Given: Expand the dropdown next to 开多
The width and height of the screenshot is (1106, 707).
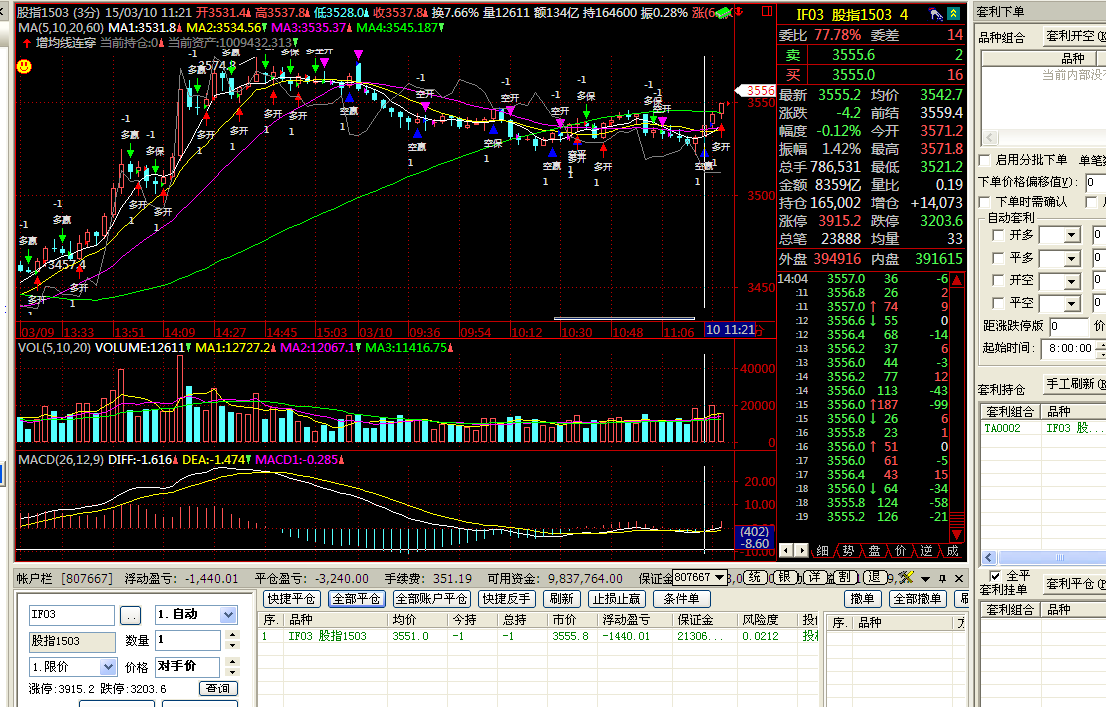Looking at the screenshot, I should [x=1072, y=235].
